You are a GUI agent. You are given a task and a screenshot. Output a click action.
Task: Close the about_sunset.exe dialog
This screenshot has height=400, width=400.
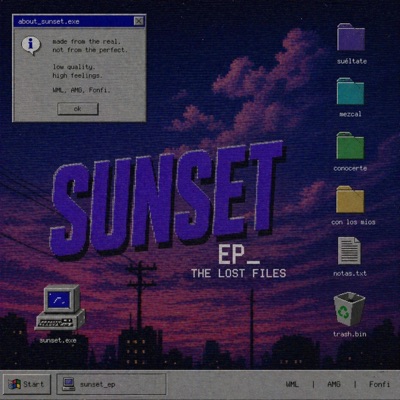(x=139, y=21)
